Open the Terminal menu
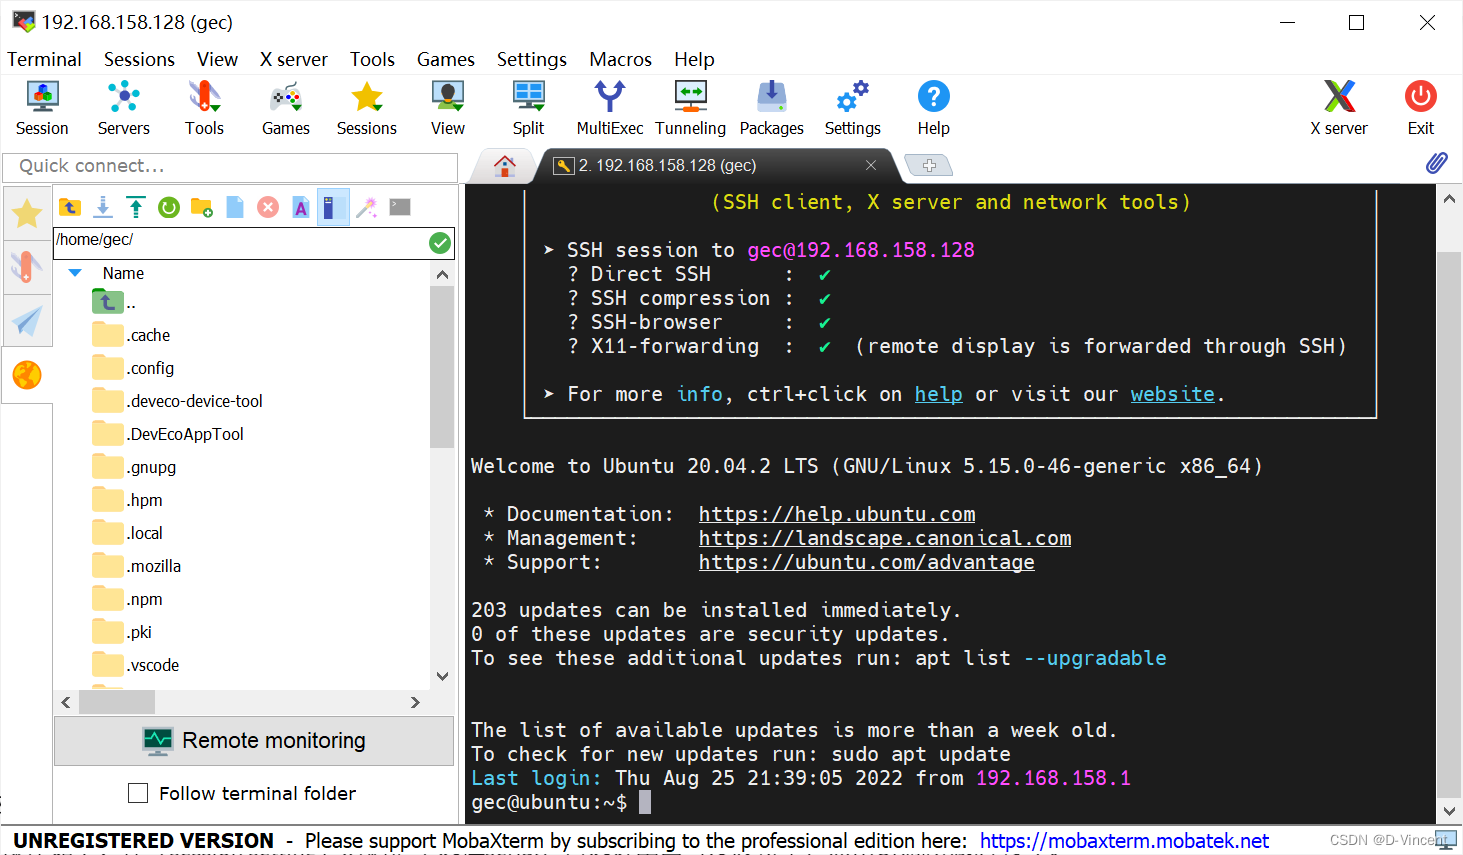This screenshot has height=855, width=1463. pos(44,59)
